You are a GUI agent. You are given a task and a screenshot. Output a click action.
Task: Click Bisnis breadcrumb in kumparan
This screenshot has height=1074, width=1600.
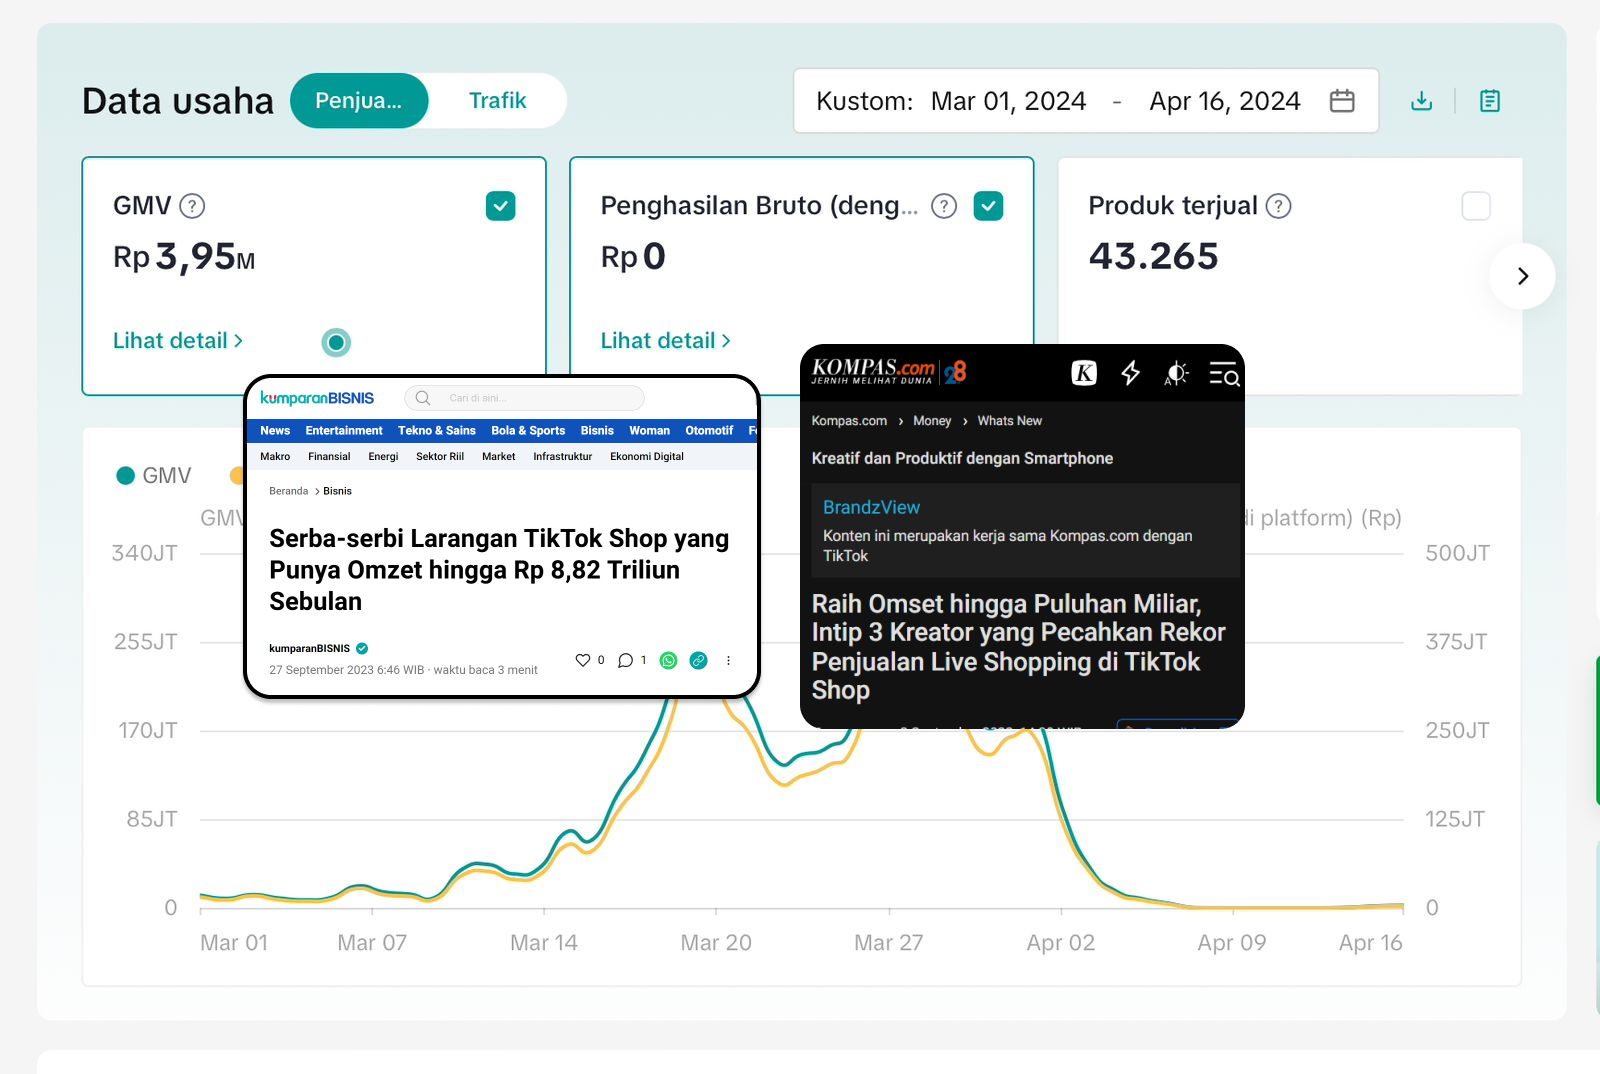[337, 491]
